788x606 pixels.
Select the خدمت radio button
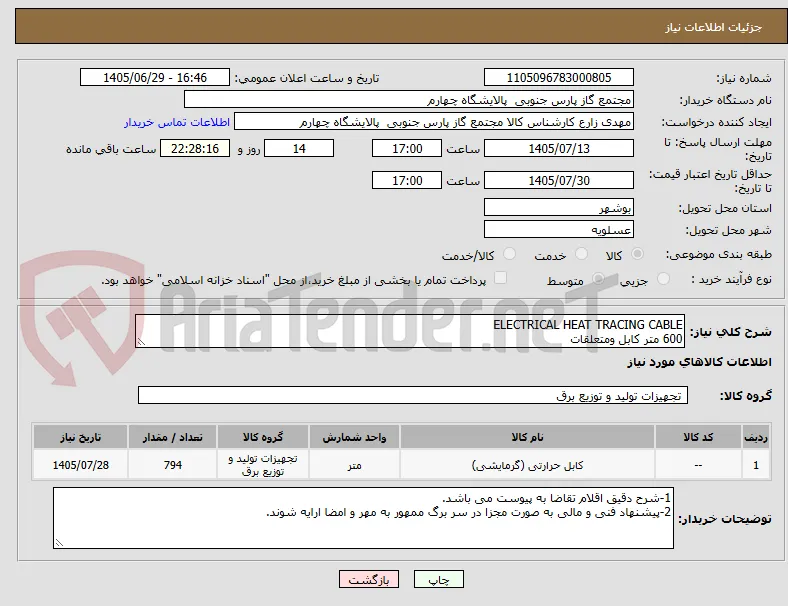[x=581, y=254]
